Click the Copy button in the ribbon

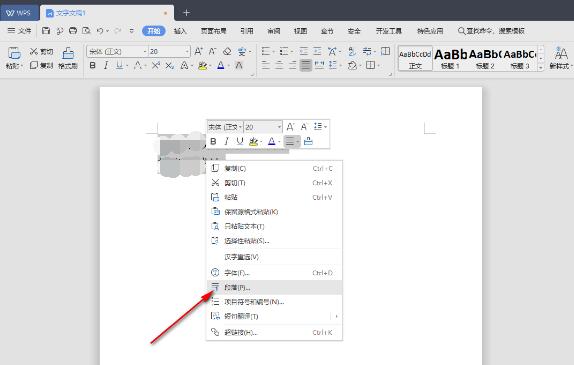click(x=41, y=65)
